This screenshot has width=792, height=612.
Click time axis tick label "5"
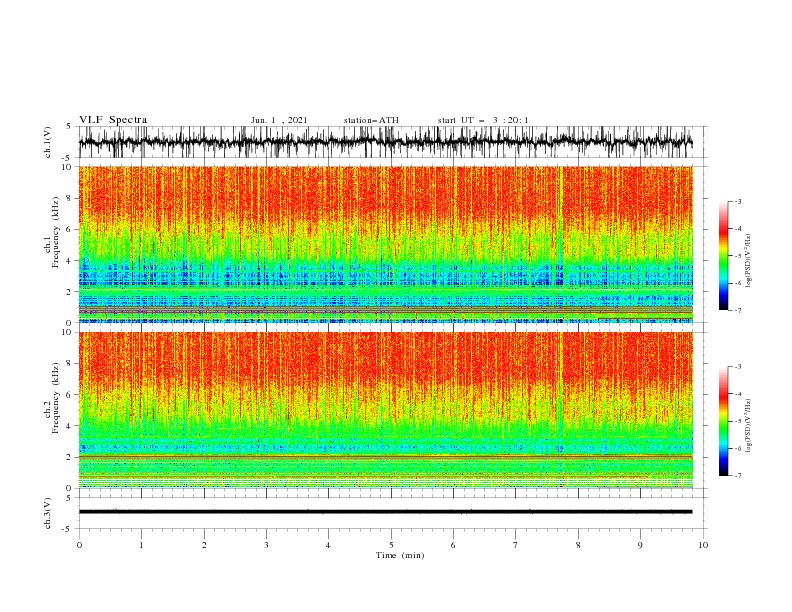[391, 545]
